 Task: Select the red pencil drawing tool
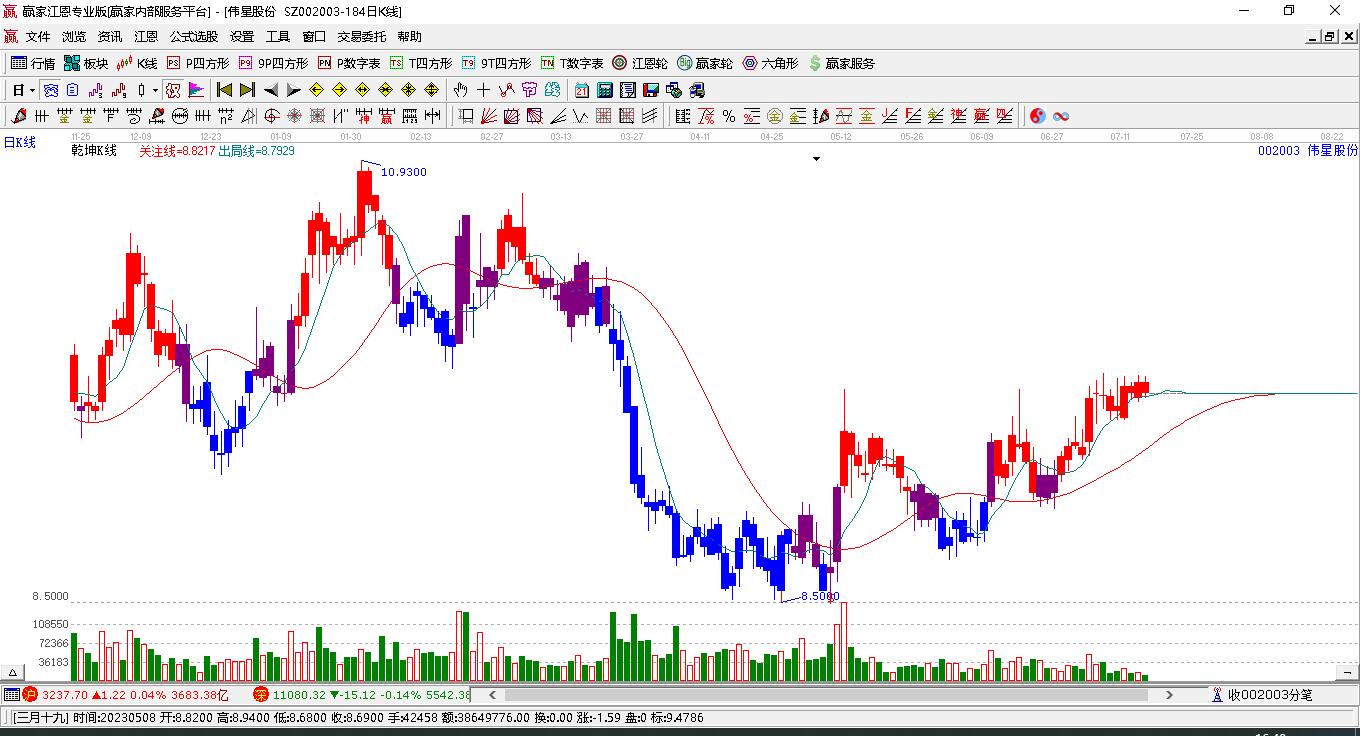pyautogui.click(x=17, y=116)
